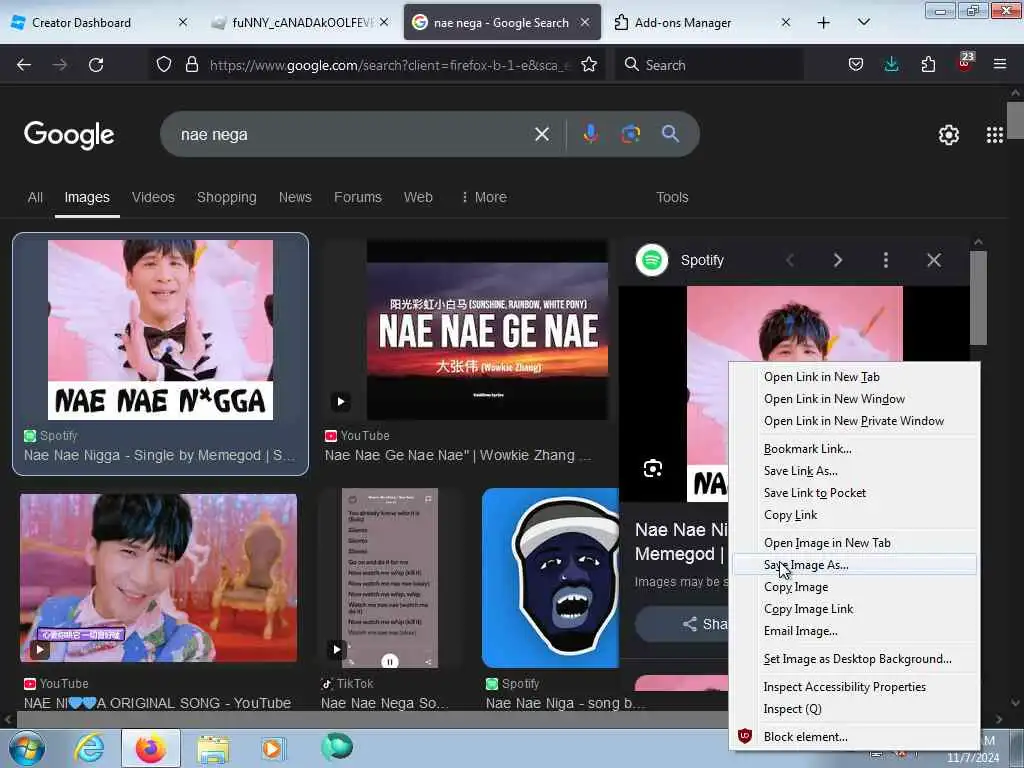1024x768 pixels.
Task: Open TikTok Nae Nae Nega thumbnail
Action: tap(390, 578)
